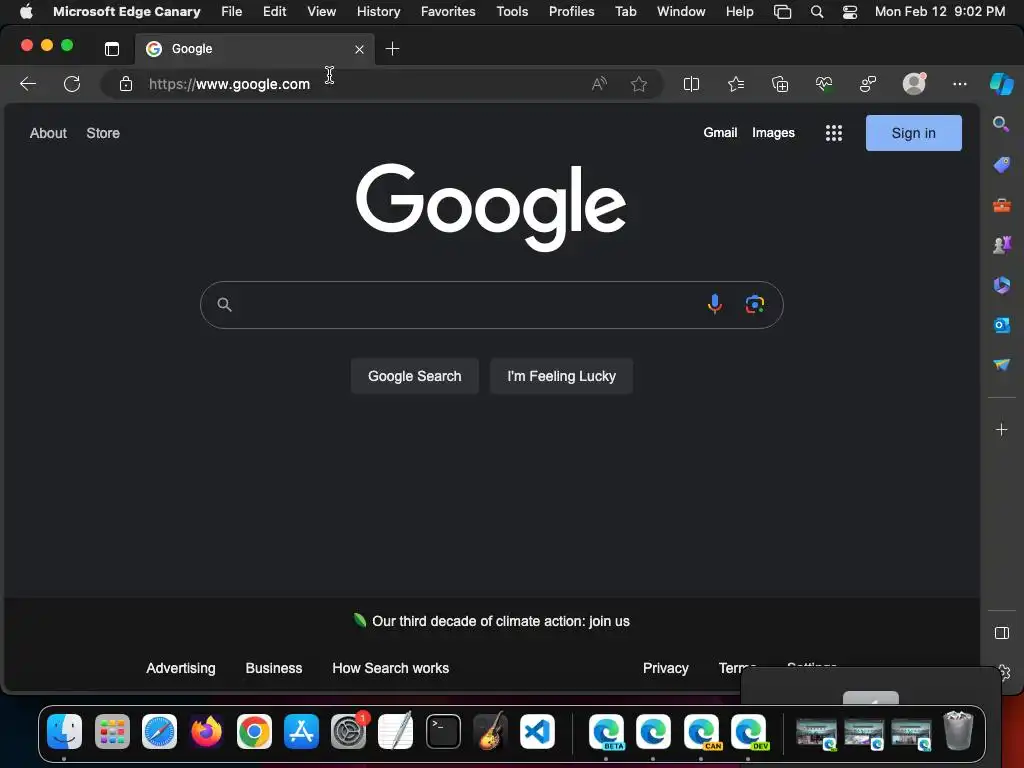The height and width of the screenshot is (768, 1024).
Task: Open sidebar Drop paper plane icon
Action: (1001, 364)
